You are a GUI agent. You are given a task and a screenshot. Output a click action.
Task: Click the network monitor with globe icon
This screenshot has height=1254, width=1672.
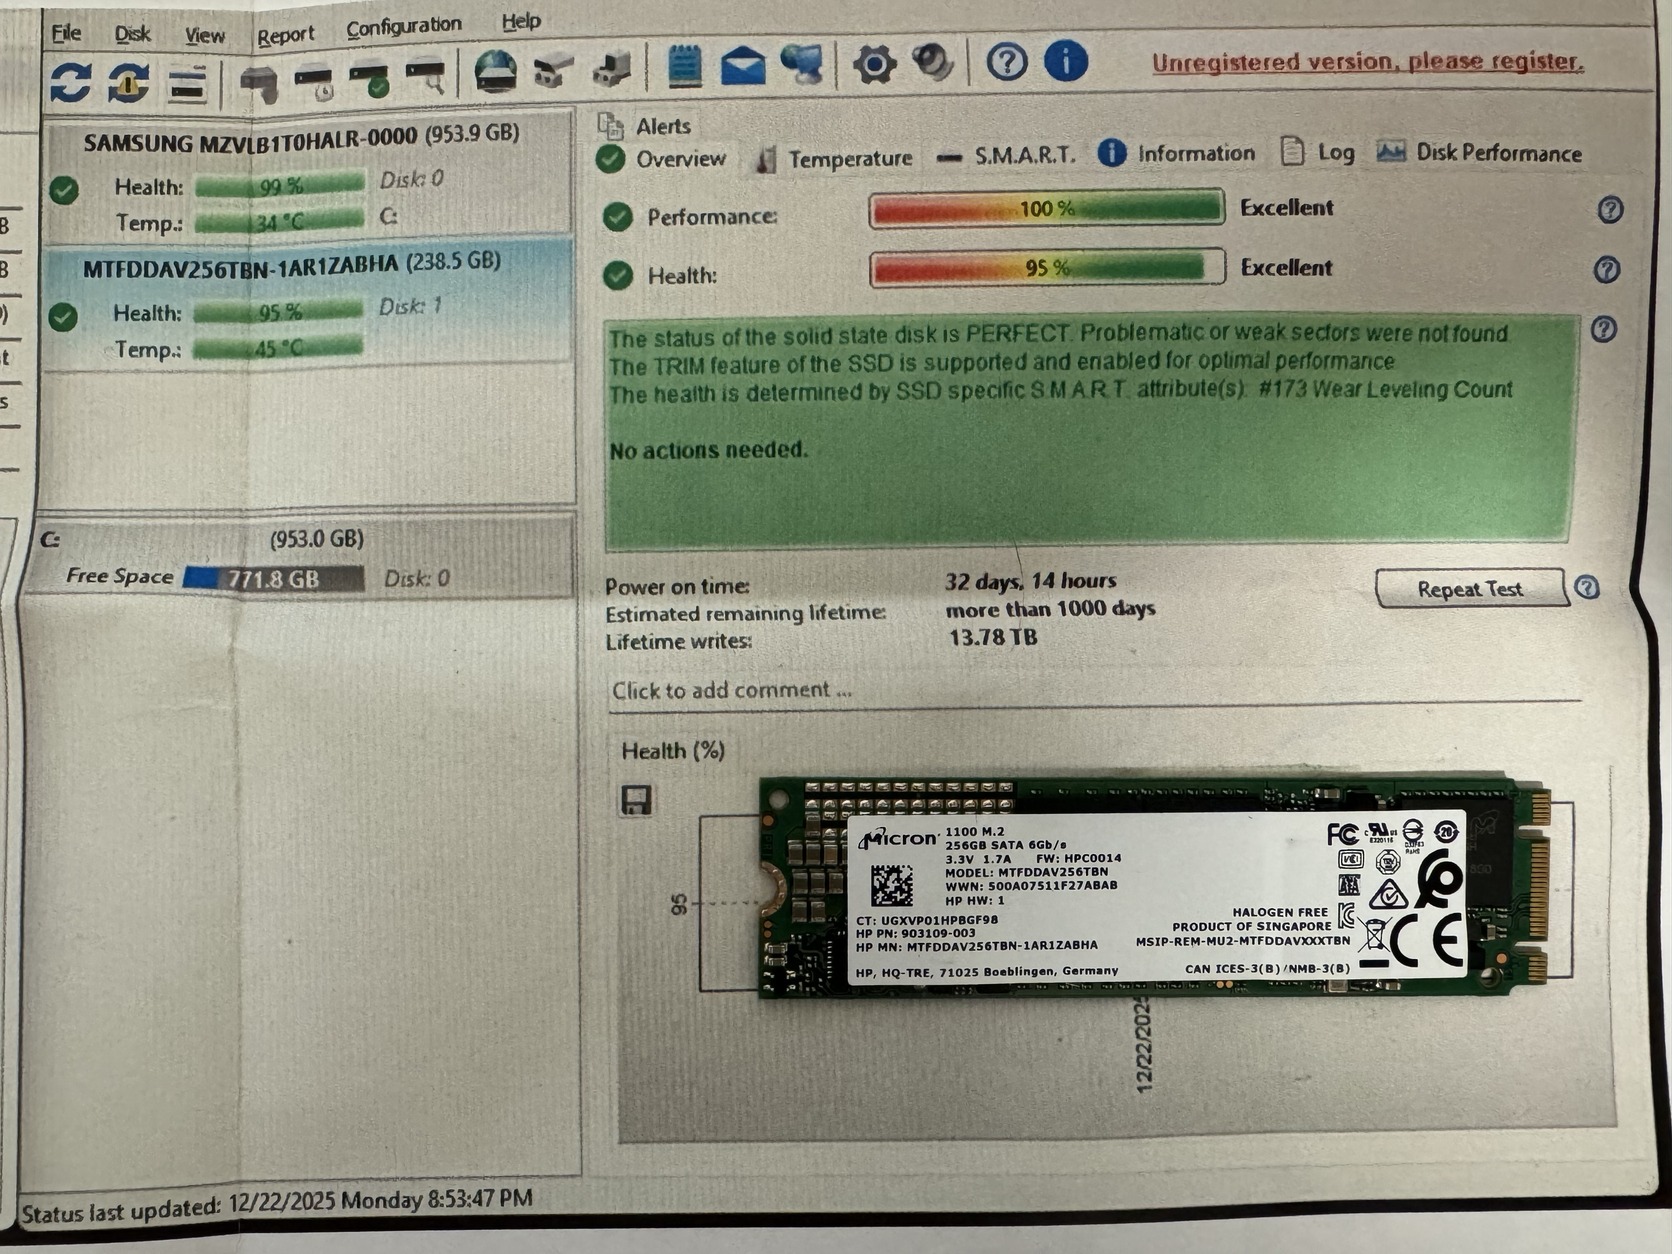(x=802, y=65)
